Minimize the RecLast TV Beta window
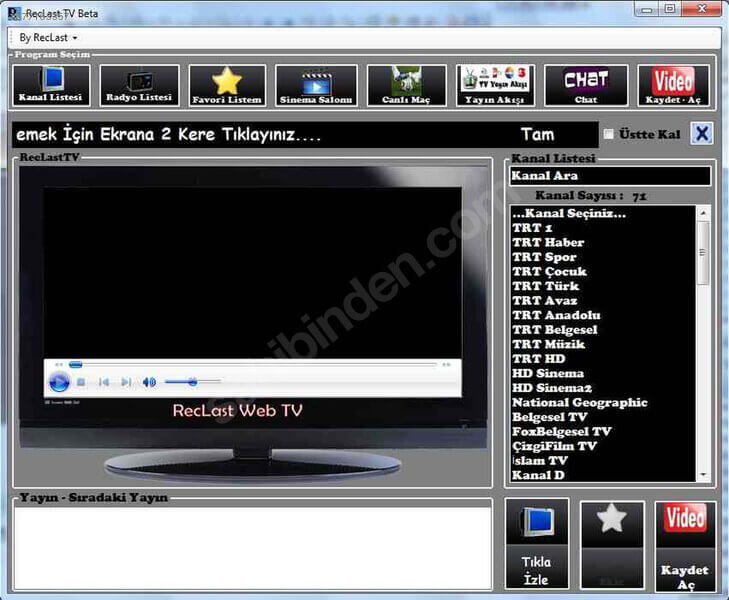The image size is (729, 600). click(x=647, y=10)
